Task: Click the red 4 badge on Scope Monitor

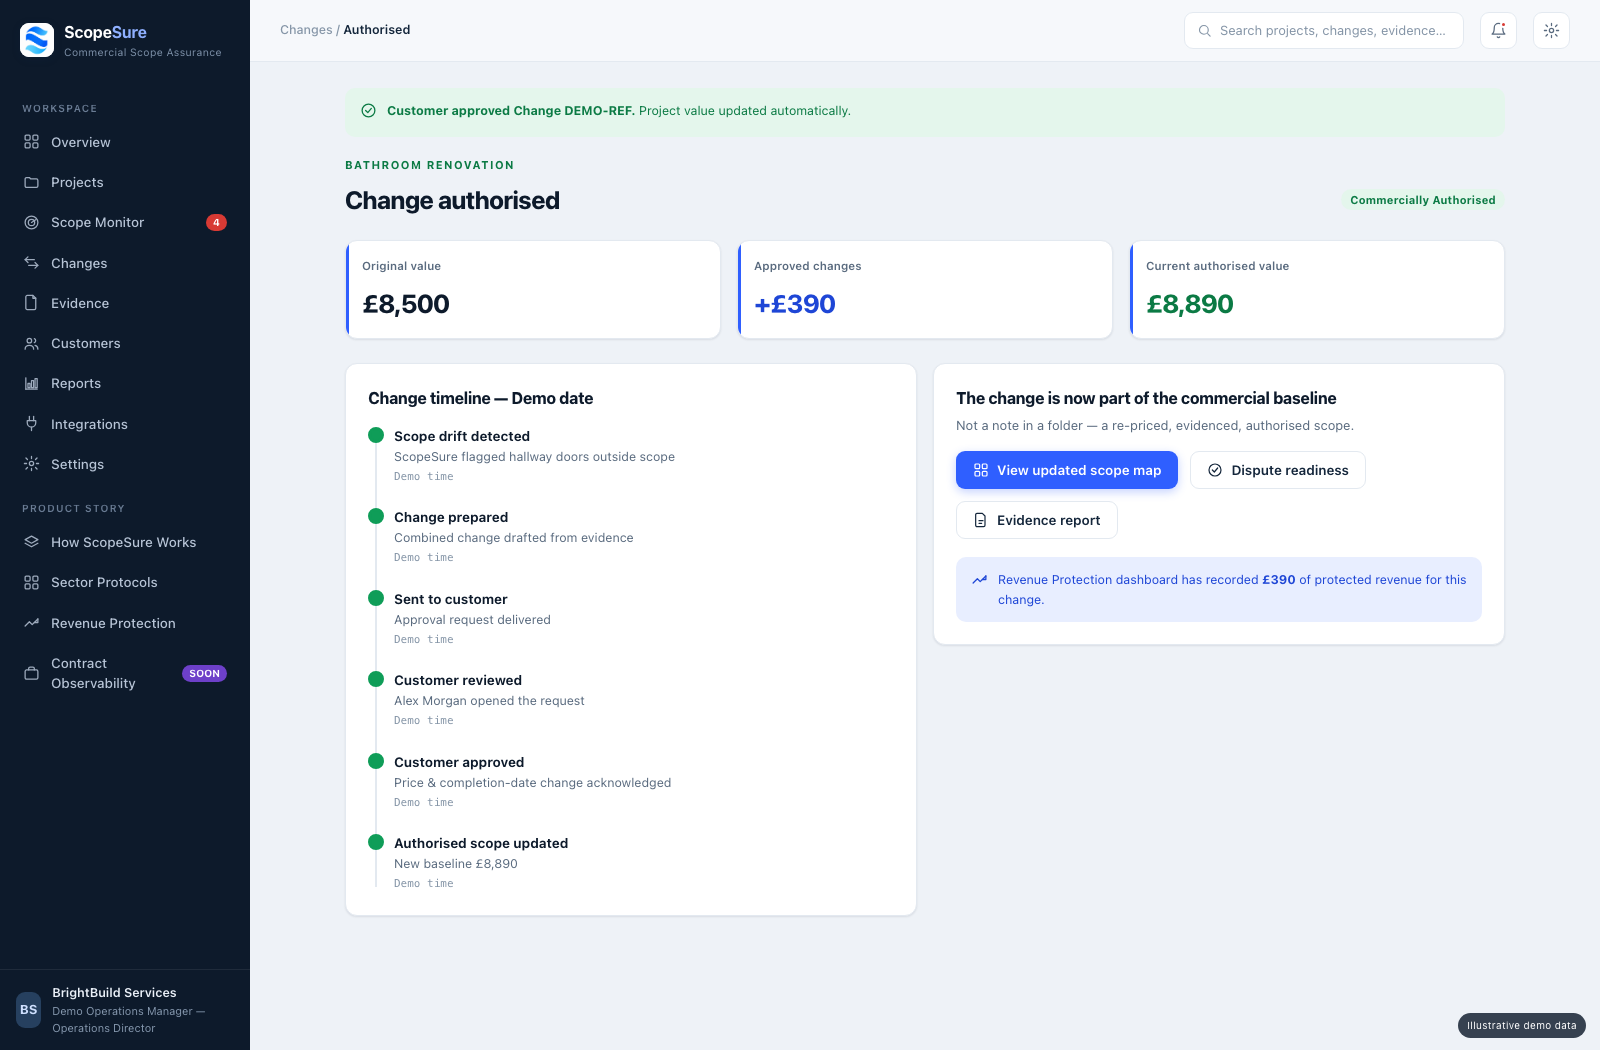Action: (x=216, y=222)
